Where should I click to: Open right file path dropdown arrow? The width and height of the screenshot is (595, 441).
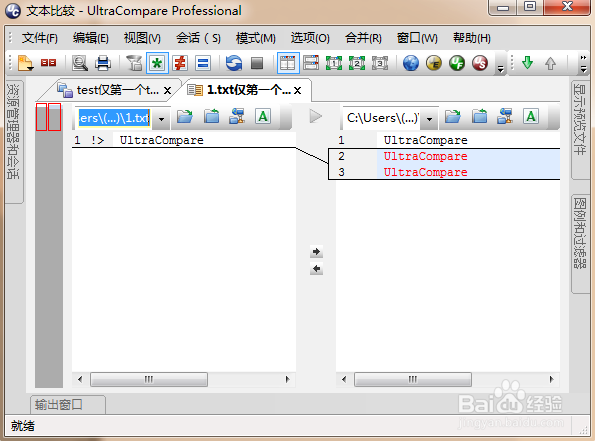(x=430, y=119)
